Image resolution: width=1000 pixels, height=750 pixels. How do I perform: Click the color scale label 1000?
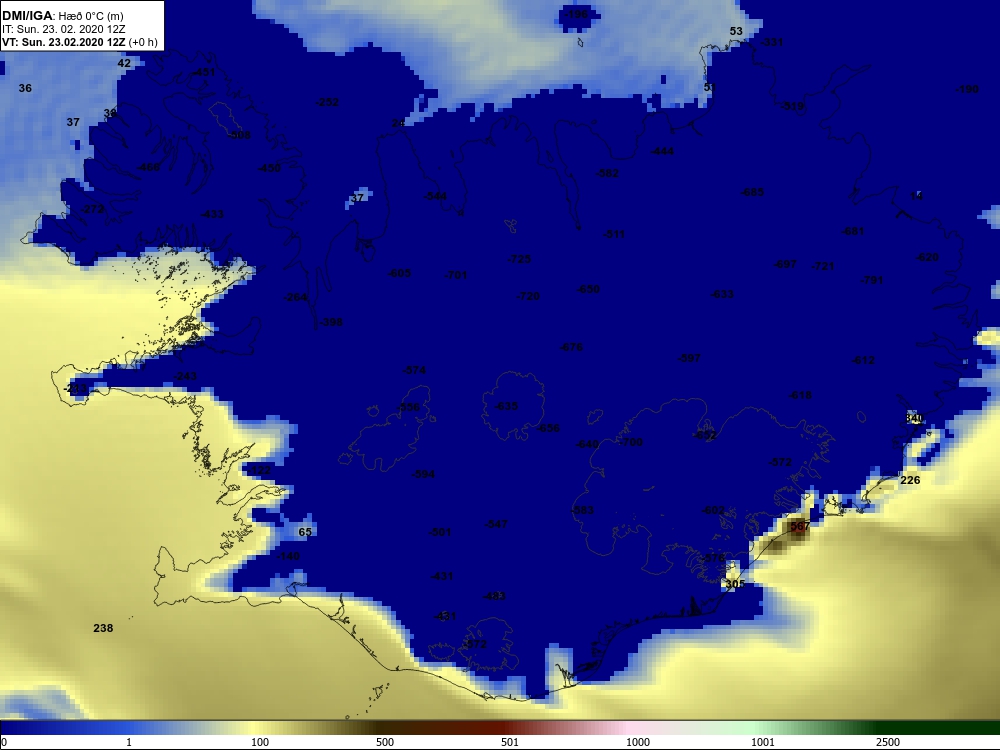[638, 742]
